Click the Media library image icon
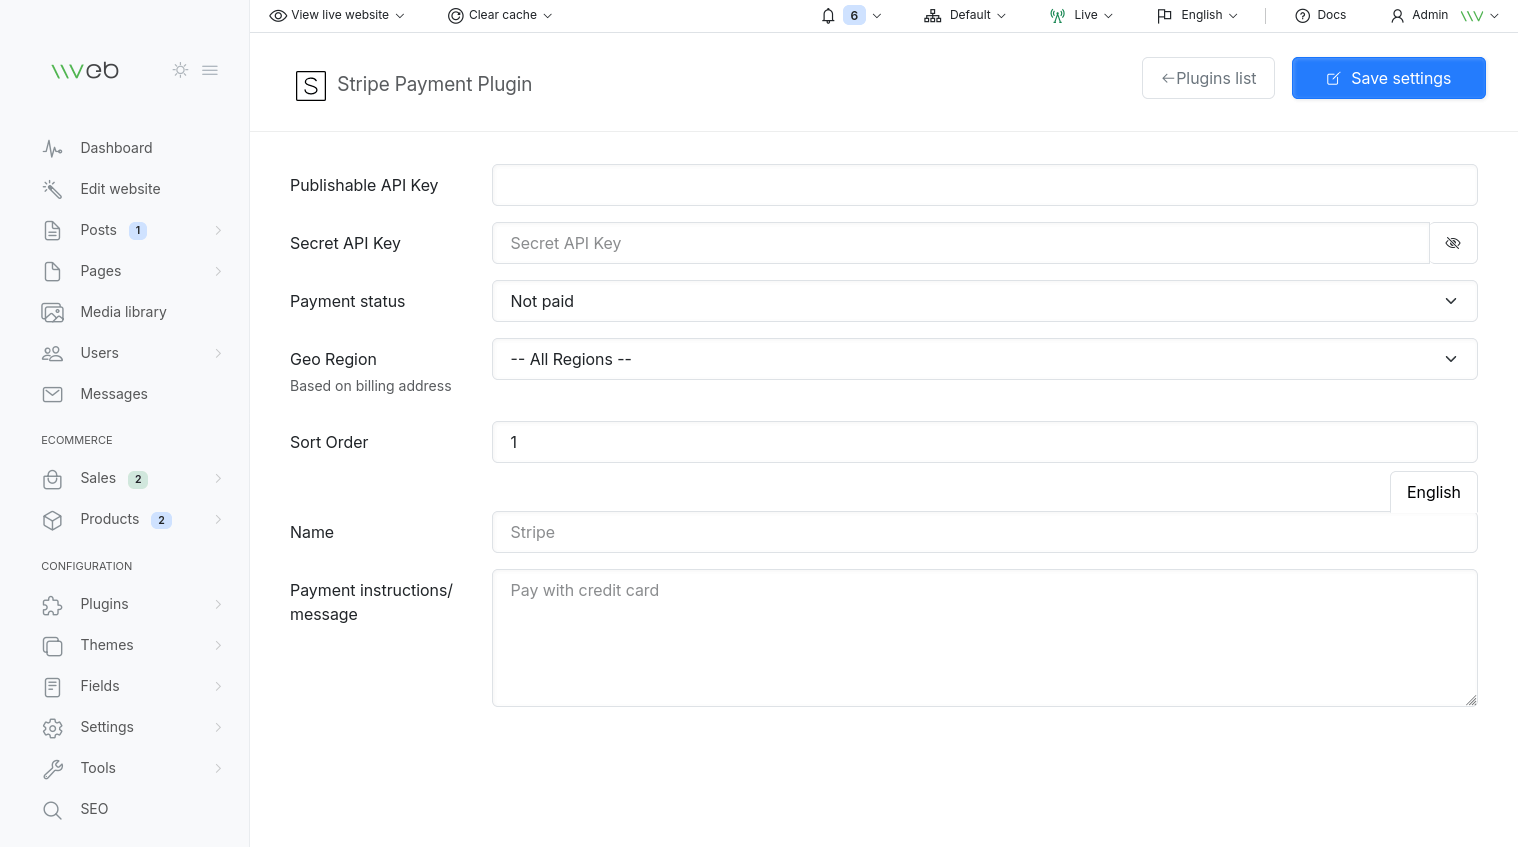This screenshot has height=847, width=1518. pyautogui.click(x=53, y=312)
